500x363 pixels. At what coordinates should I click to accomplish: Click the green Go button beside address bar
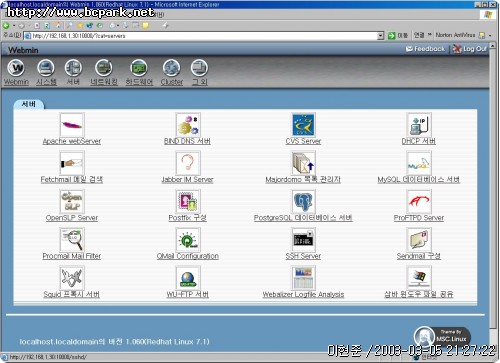click(x=392, y=35)
